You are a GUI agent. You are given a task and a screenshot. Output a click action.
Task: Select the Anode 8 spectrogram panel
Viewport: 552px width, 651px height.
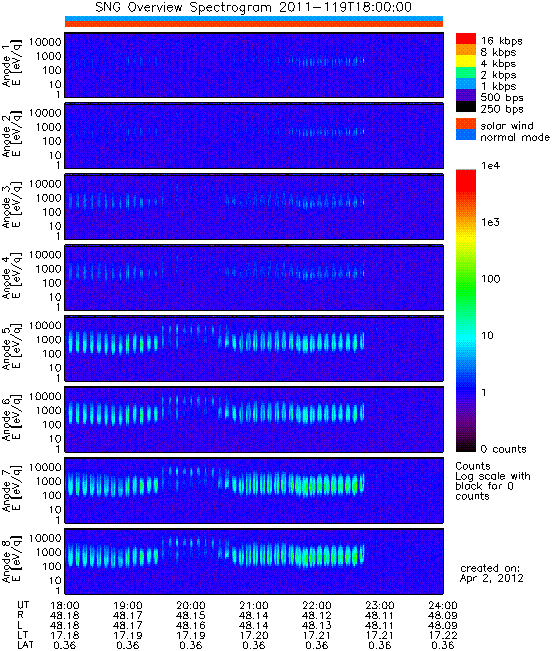coord(254,561)
